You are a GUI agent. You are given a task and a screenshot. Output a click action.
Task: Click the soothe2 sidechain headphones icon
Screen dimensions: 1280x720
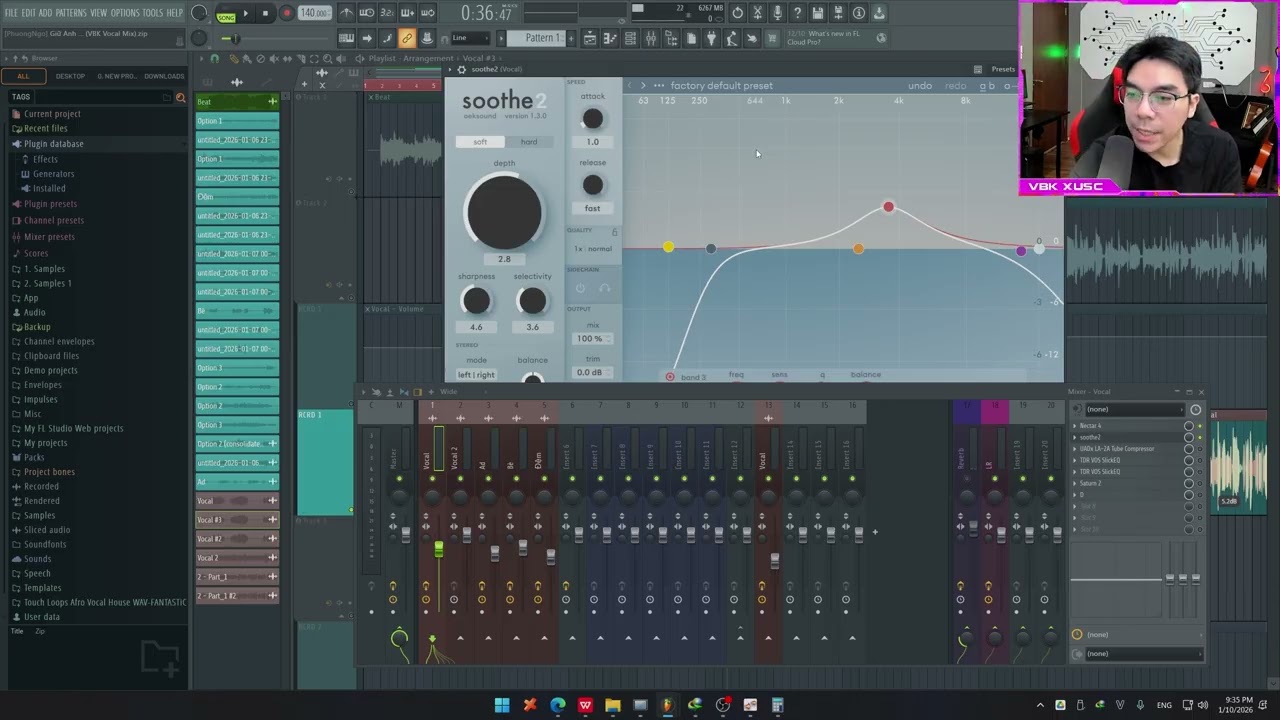click(604, 288)
